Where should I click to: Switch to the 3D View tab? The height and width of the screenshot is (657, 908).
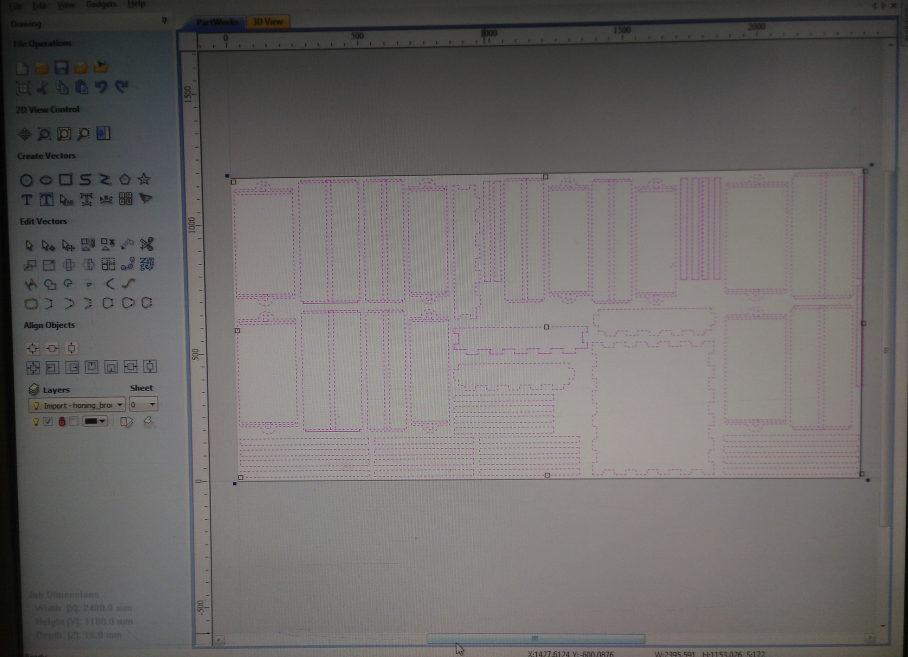click(268, 21)
